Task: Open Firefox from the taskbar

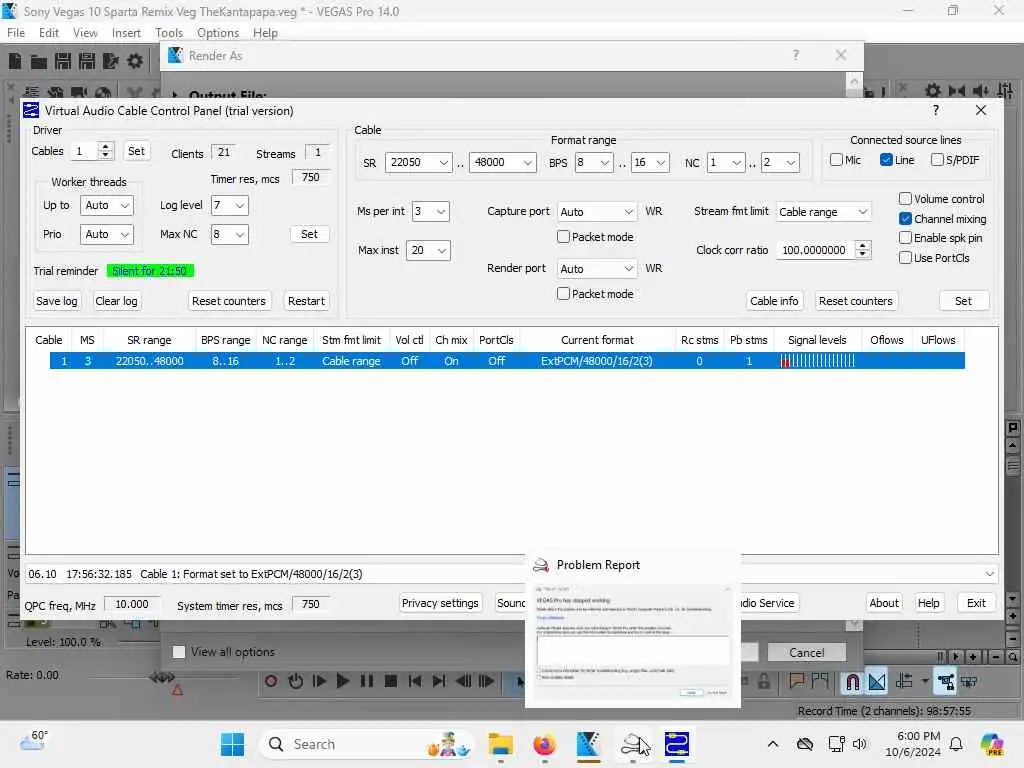Action: click(x=545, y=744)
